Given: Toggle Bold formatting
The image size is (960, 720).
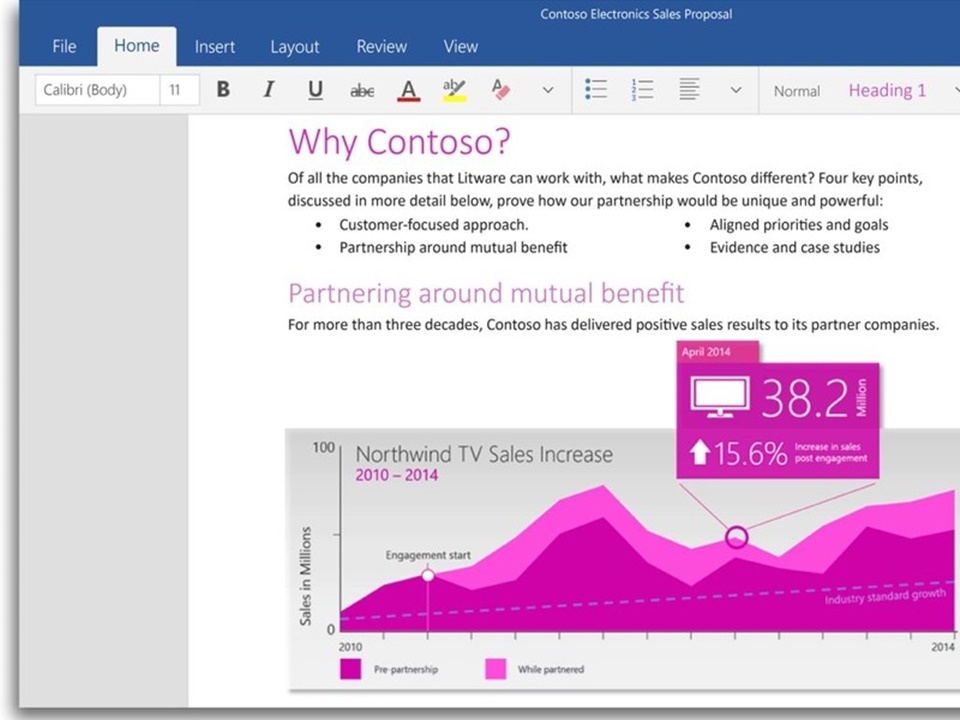Looking at the screenshot, I should point(223,90).
